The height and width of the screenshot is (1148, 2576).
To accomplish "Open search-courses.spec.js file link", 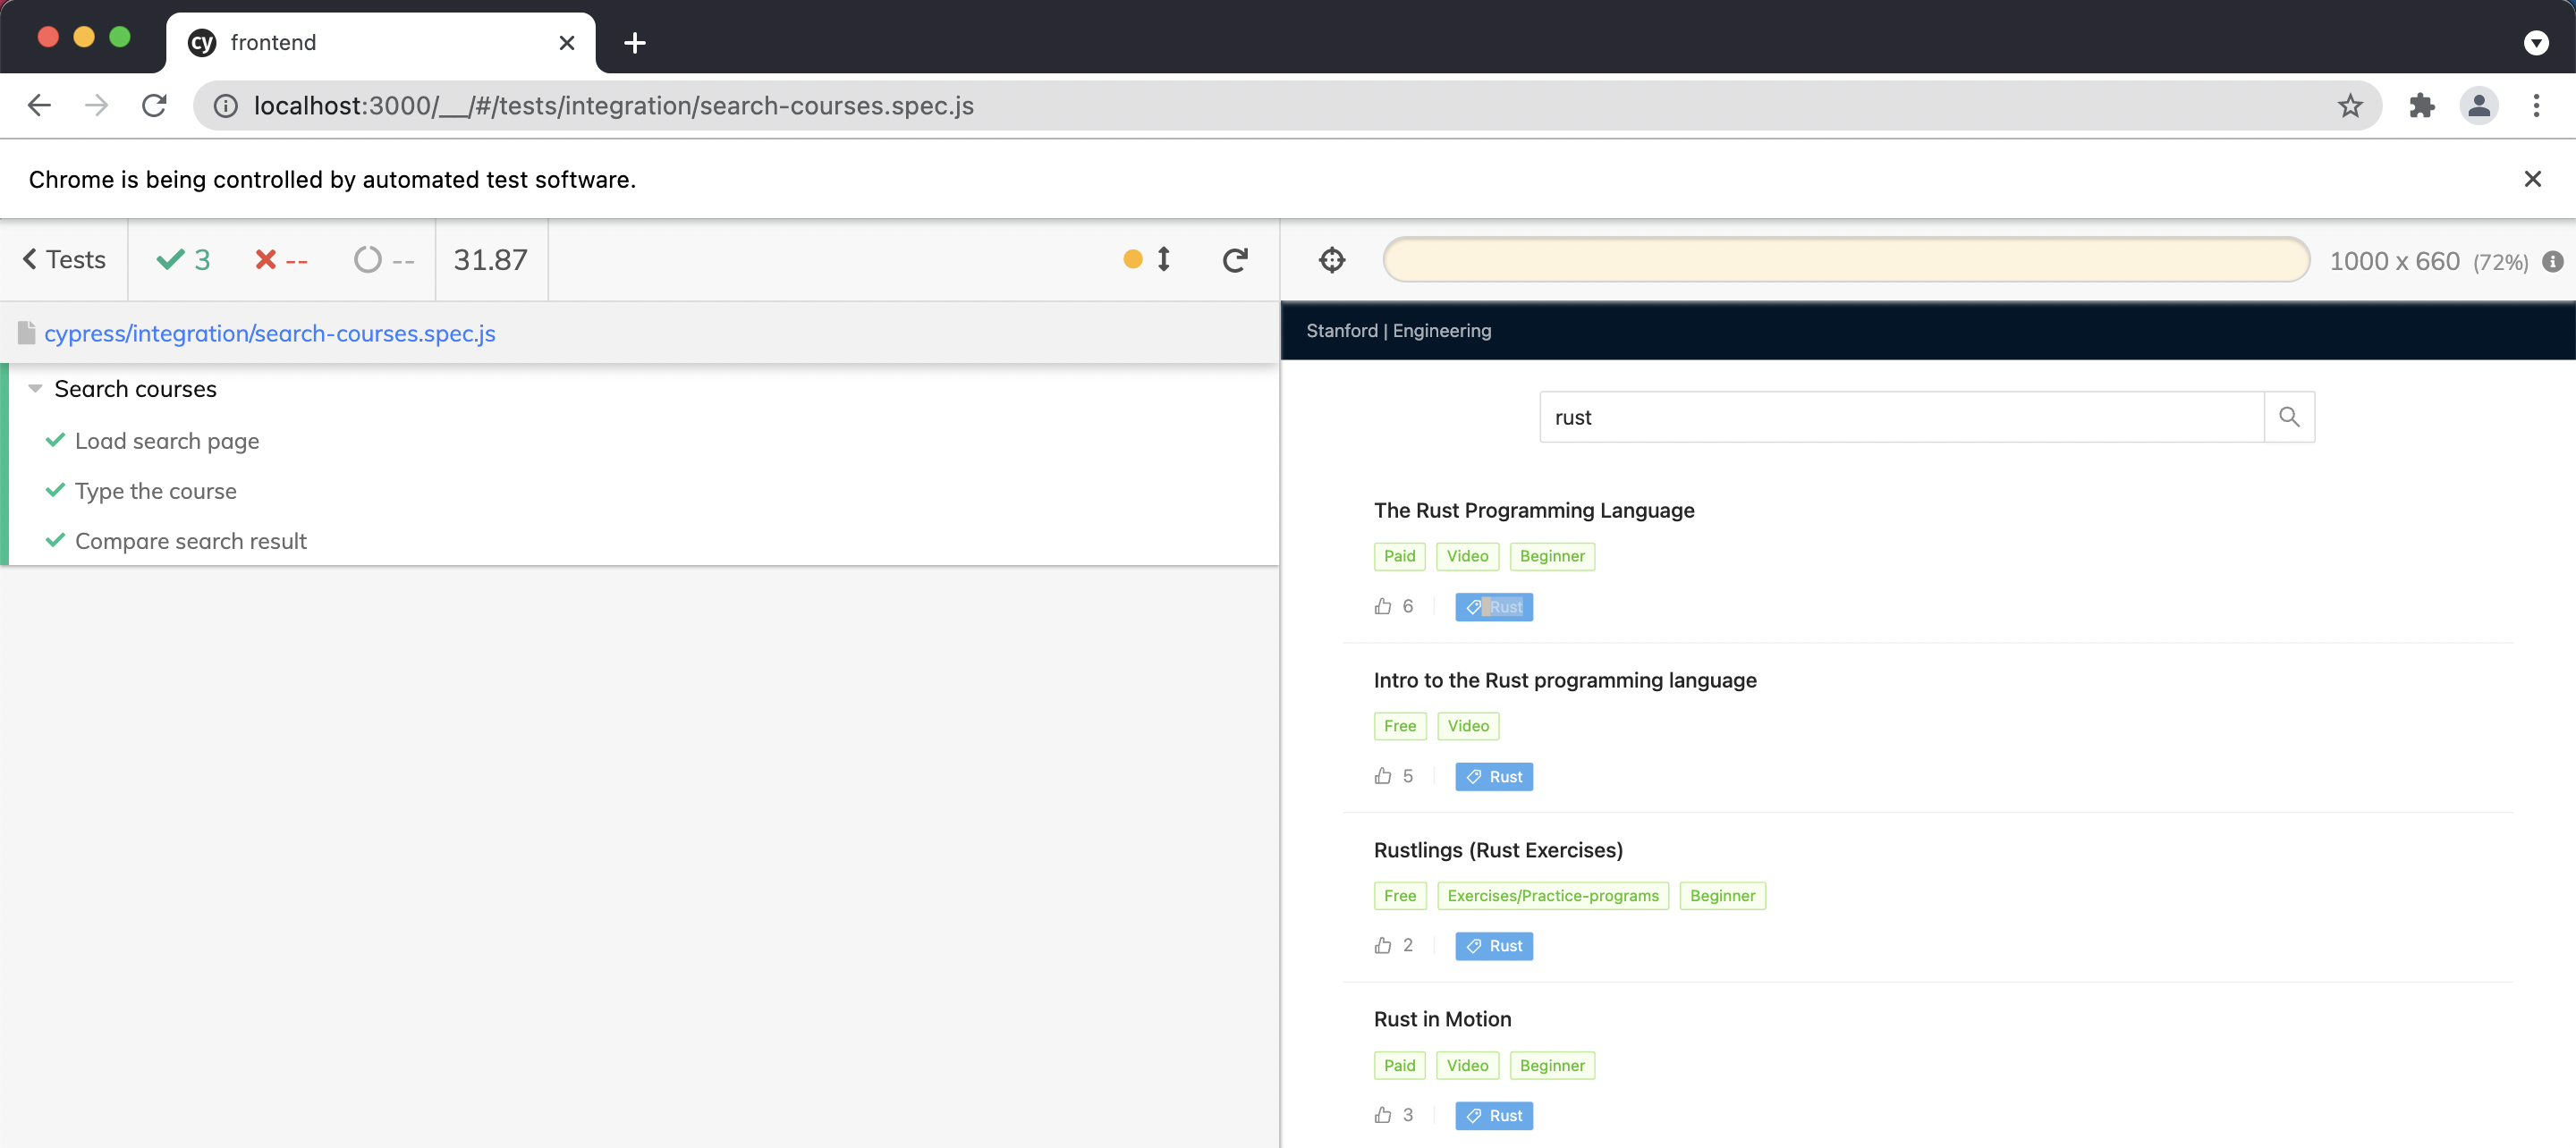I will (x=269, y=333).
